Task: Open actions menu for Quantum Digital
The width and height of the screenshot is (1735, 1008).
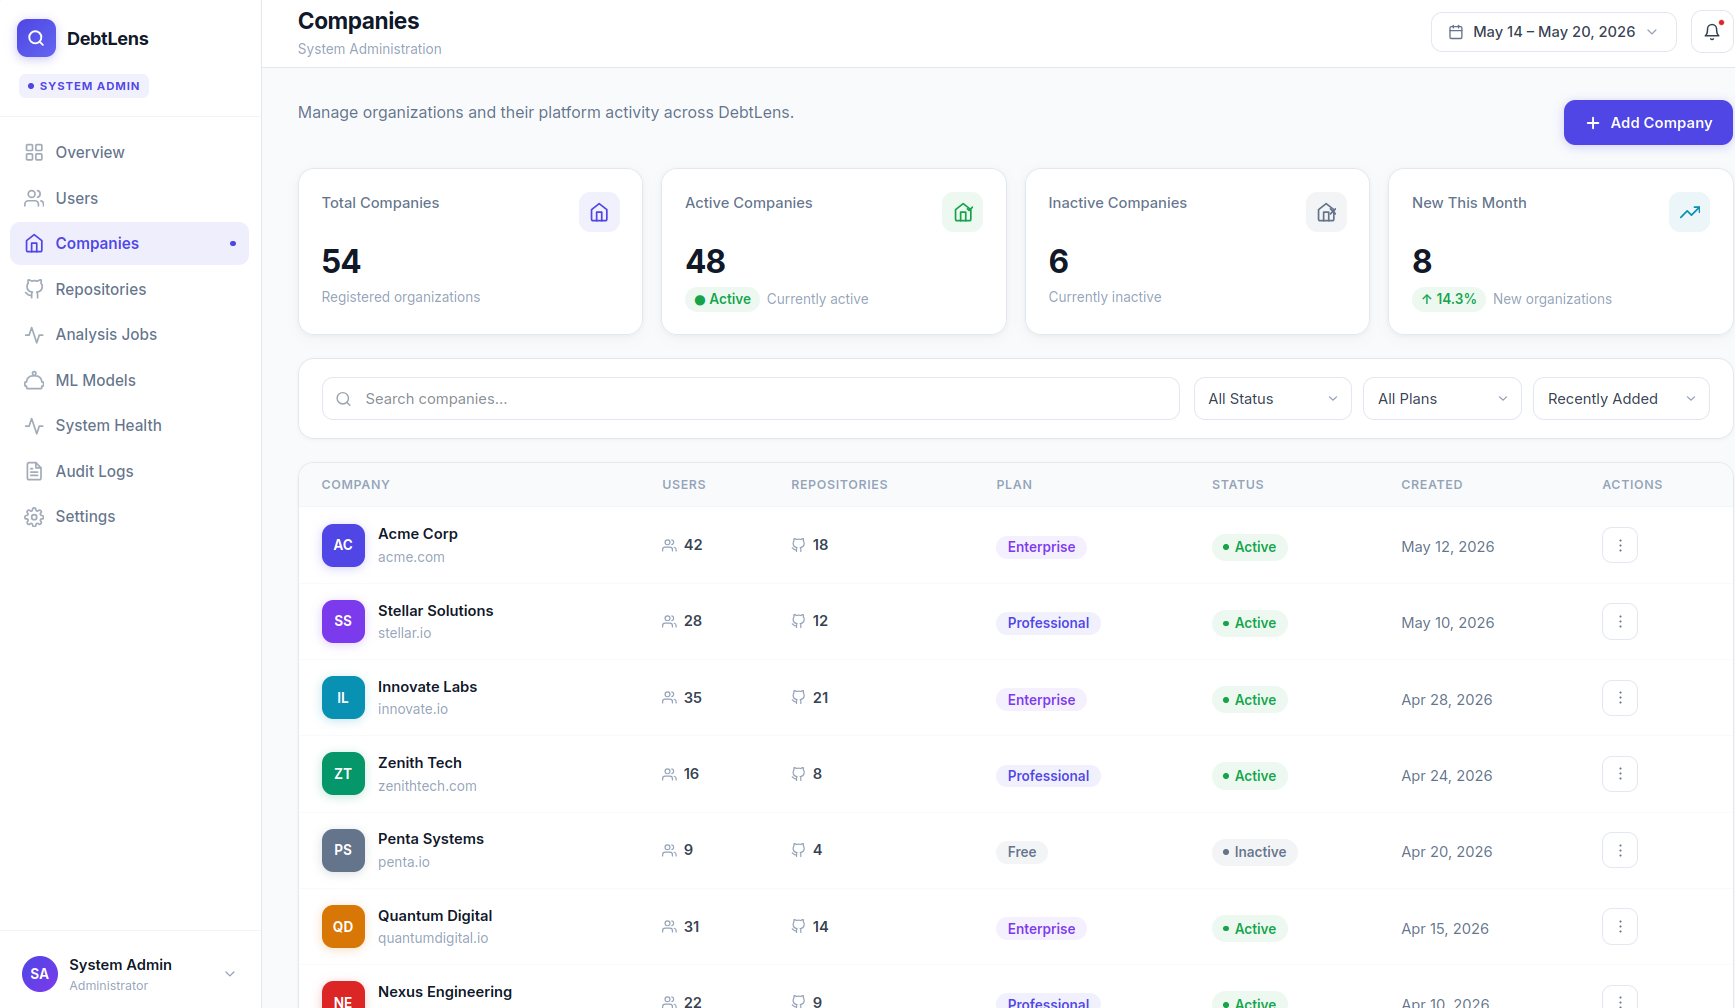Action: click(x=1620, y=927)
